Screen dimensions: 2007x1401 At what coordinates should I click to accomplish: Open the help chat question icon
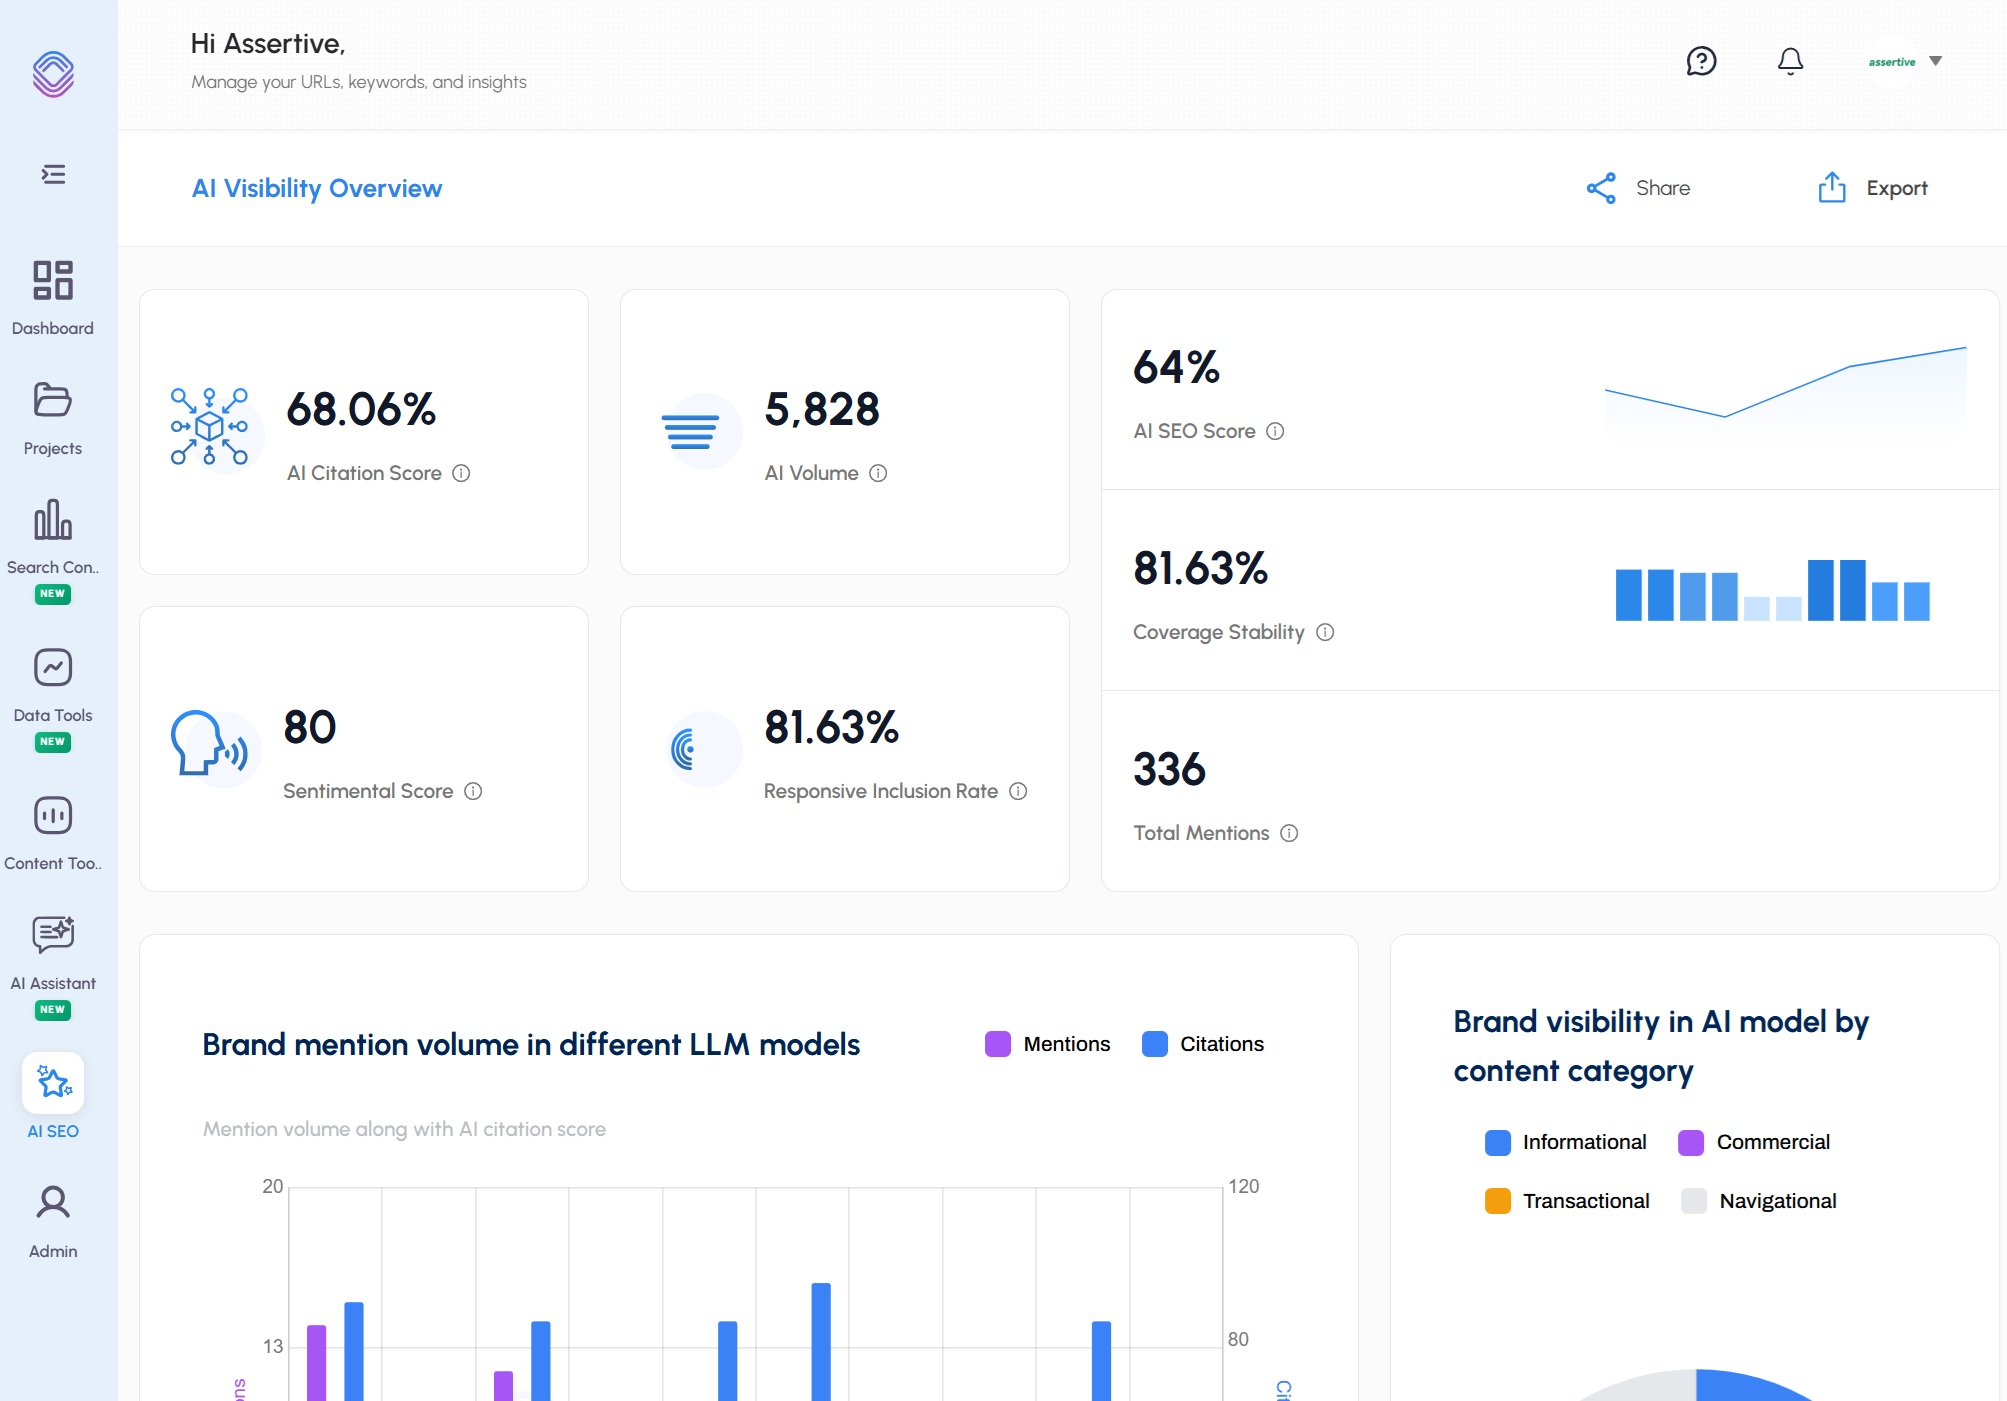point(1701,61)
